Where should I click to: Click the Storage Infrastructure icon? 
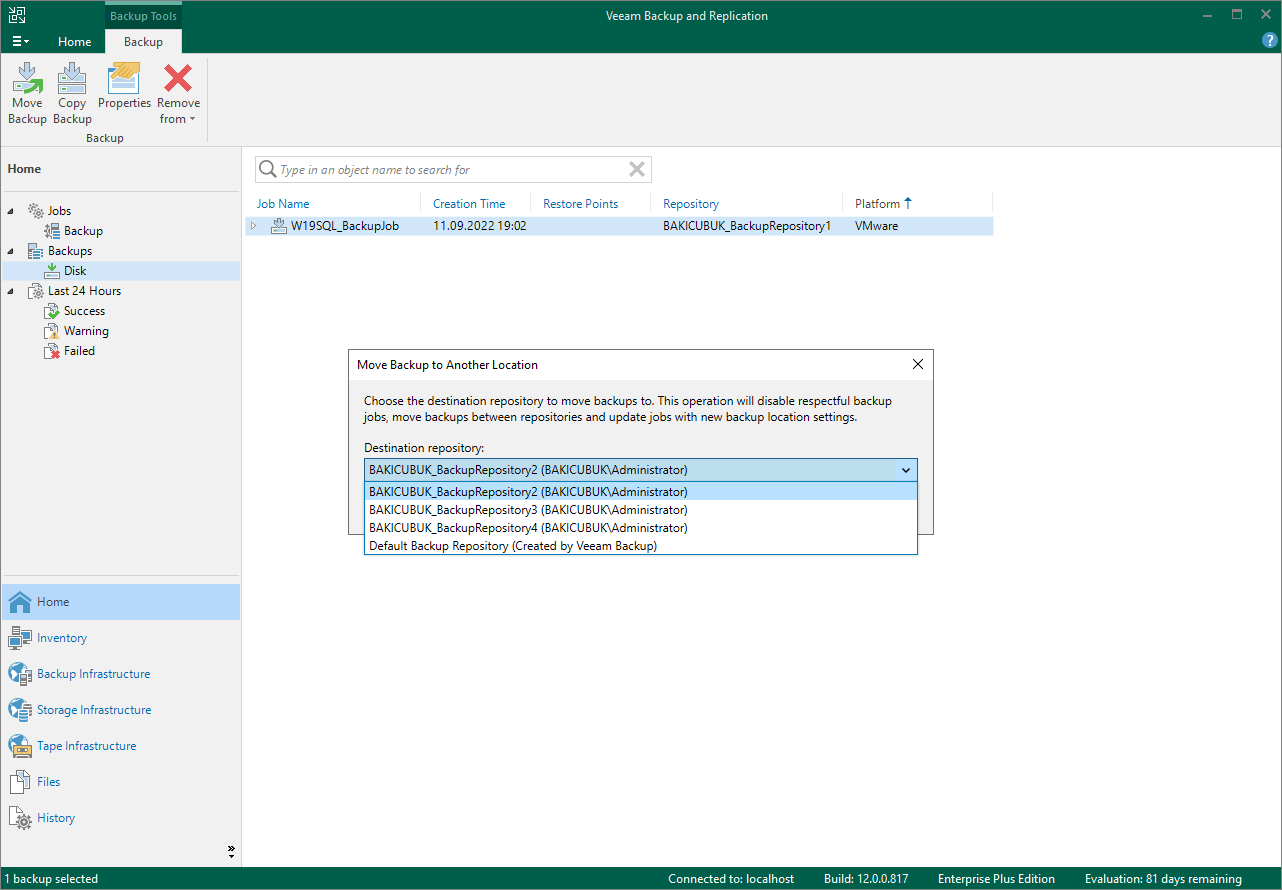[x=20, y=710]
